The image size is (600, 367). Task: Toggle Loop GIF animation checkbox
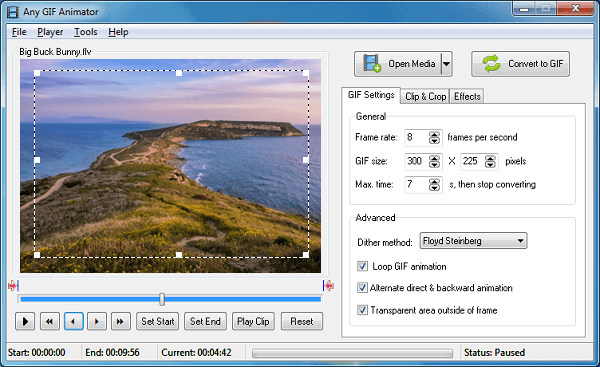point(362,266)
